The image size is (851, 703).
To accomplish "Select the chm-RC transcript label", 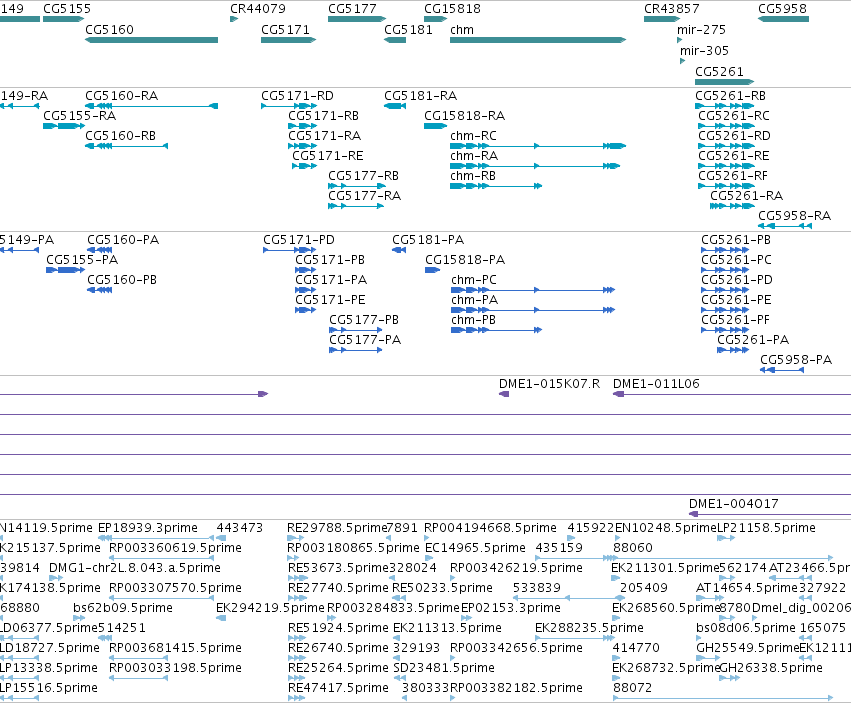I will (x=473, y=136).
